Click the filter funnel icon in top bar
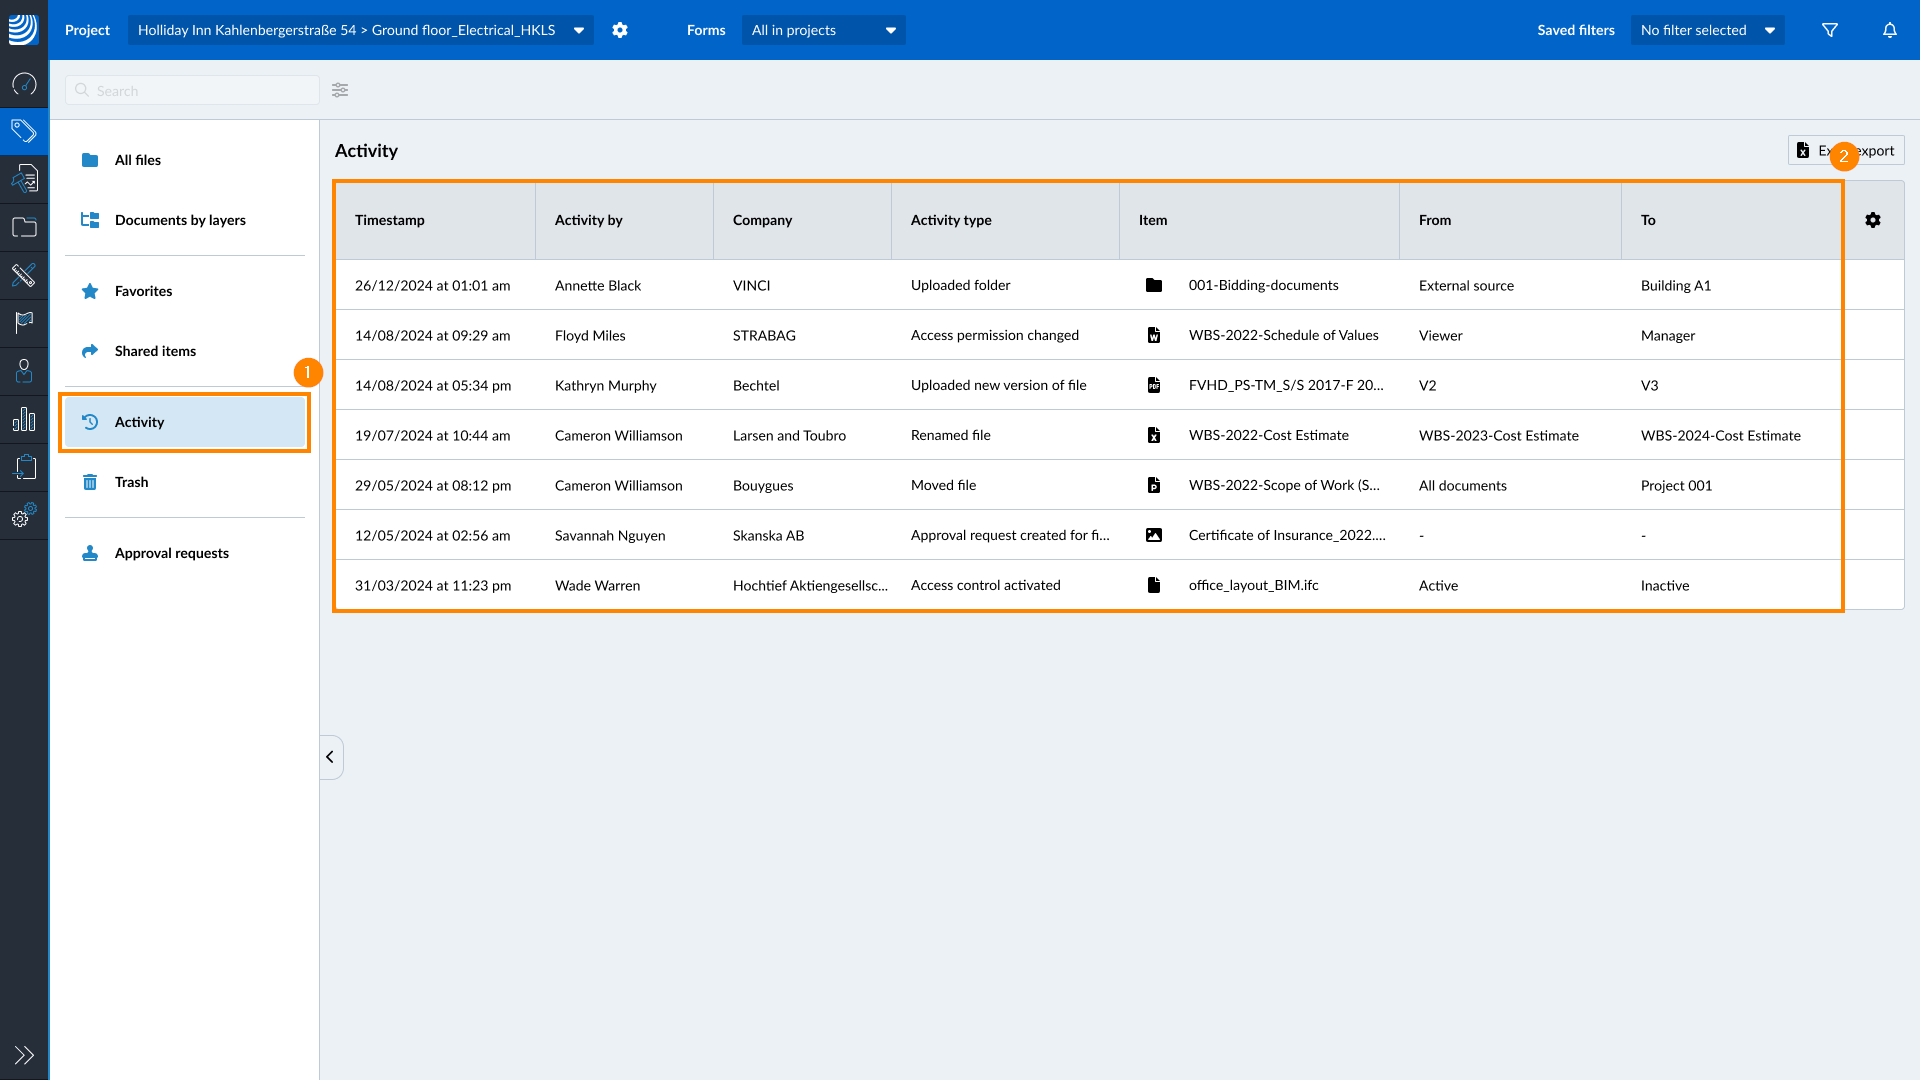Viewport: 1920px width, 1080px height. click(x=1830, y=30)
